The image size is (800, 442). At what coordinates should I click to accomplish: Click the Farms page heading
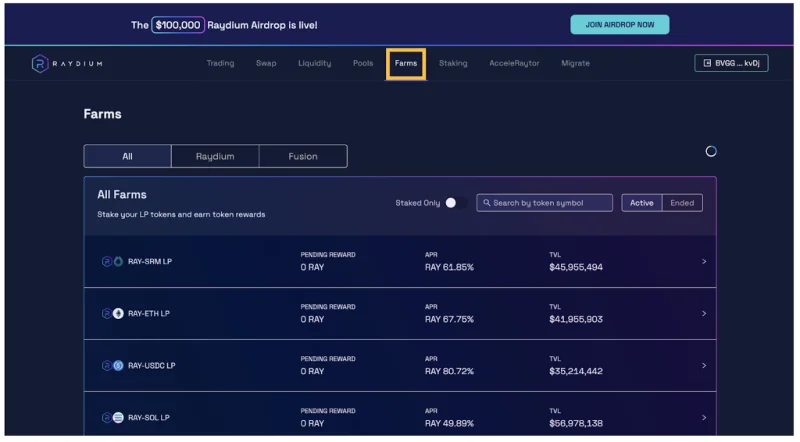click(x=103, y=114)
